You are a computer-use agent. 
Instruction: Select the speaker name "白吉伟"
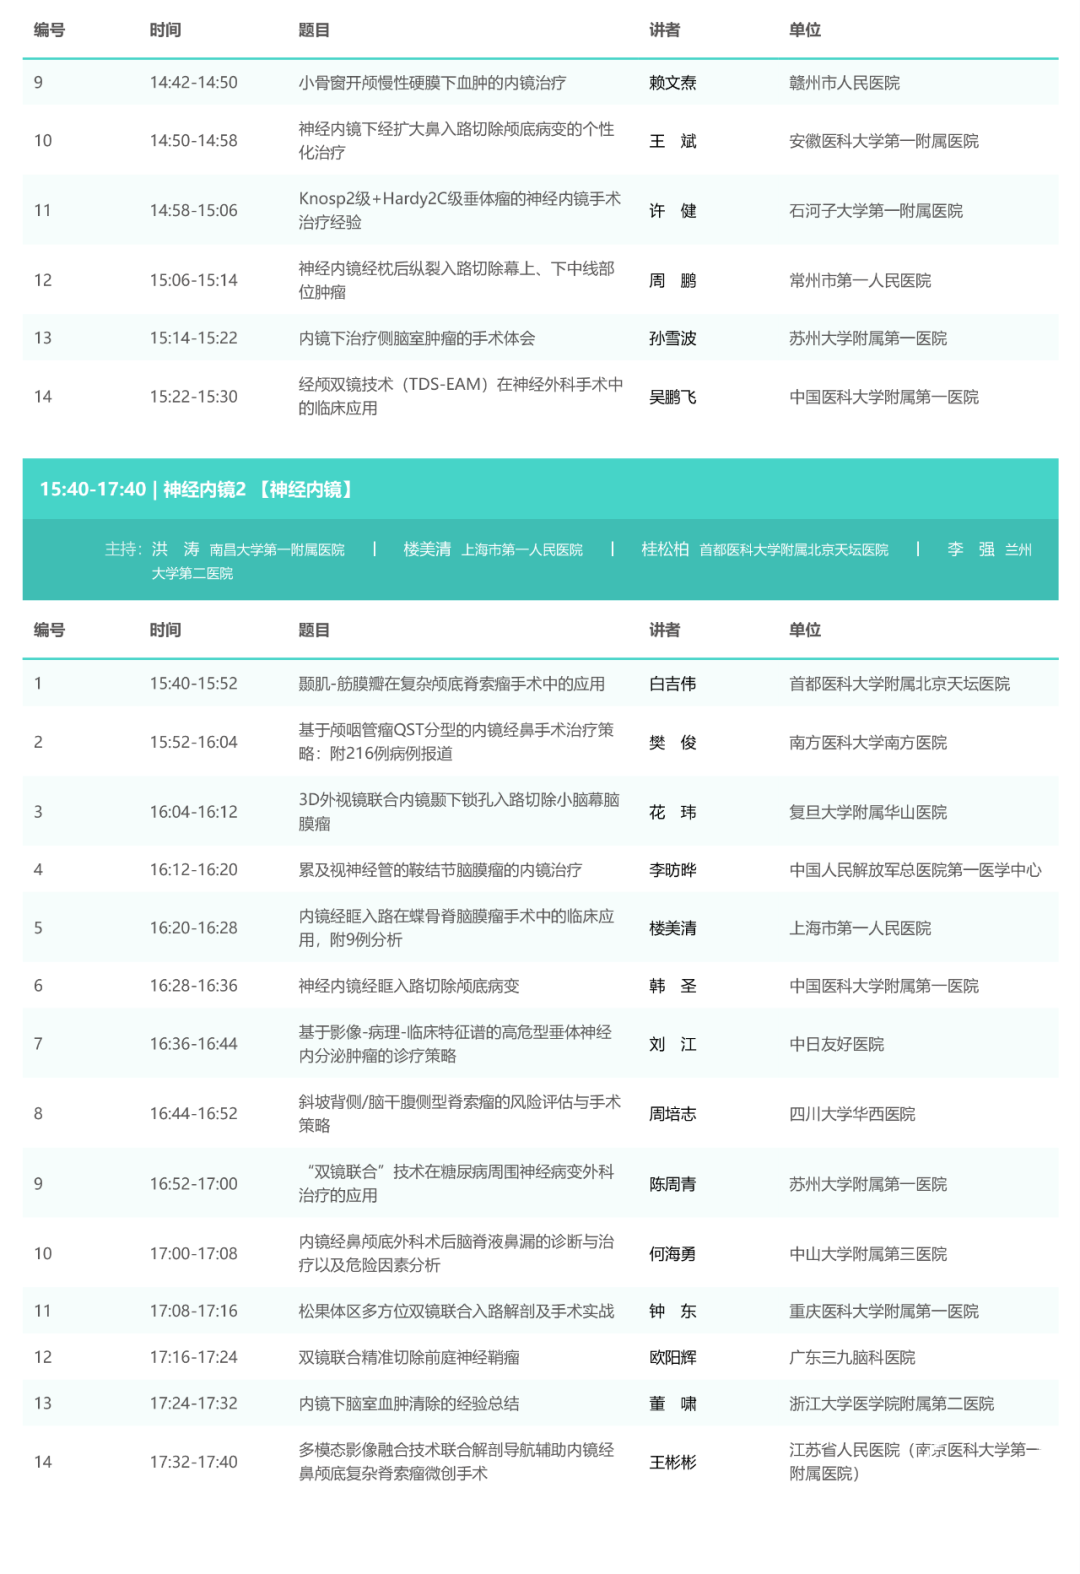point(673,684)
